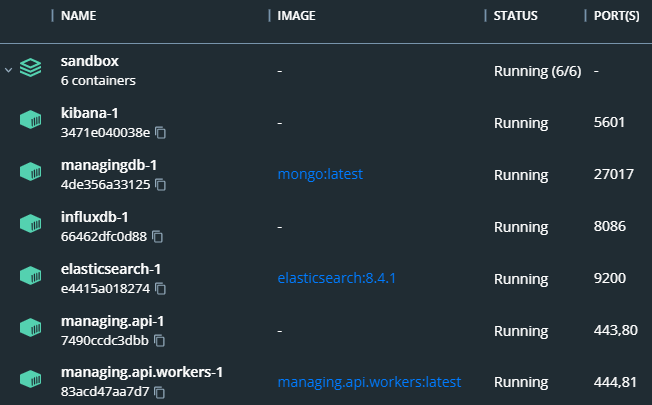652x405 pixels.
Task: Select the elasticsearch-1 container name
Action: (x=111, y=269)
